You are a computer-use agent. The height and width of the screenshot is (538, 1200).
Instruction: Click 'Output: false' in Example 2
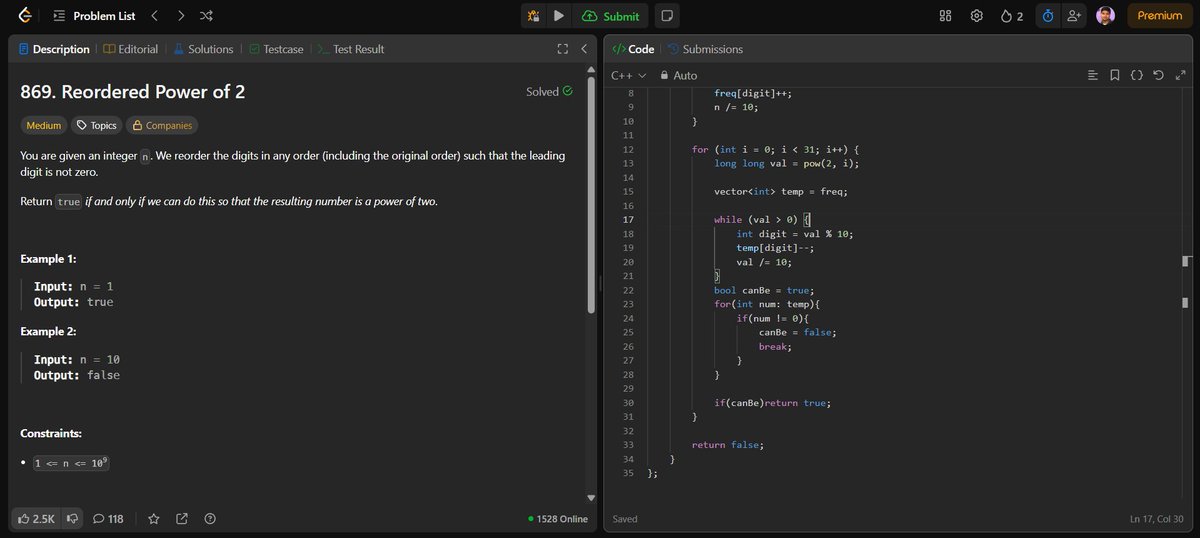[76, 375]
